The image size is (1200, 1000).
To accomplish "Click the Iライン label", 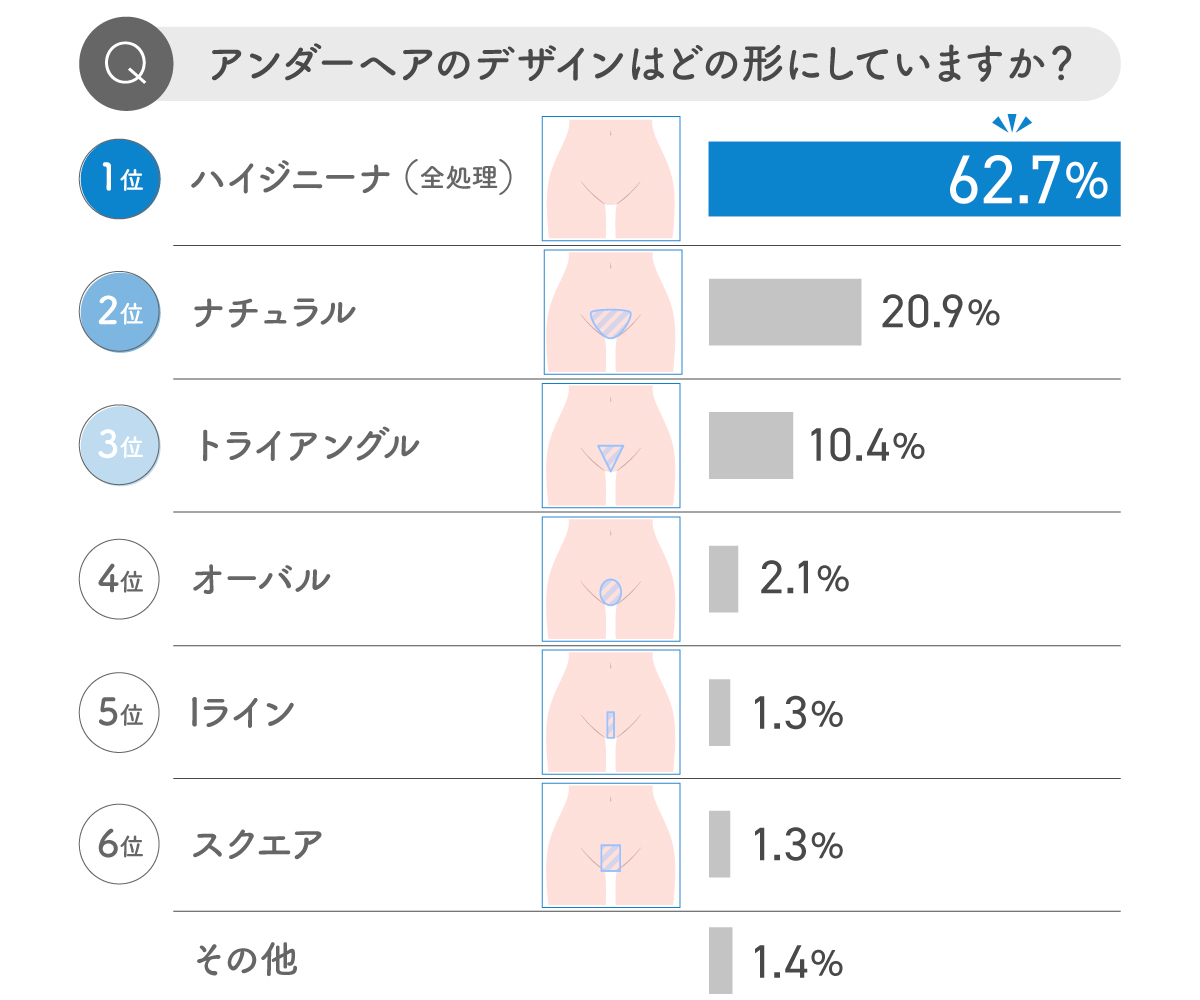I will (x=242, y=713).
